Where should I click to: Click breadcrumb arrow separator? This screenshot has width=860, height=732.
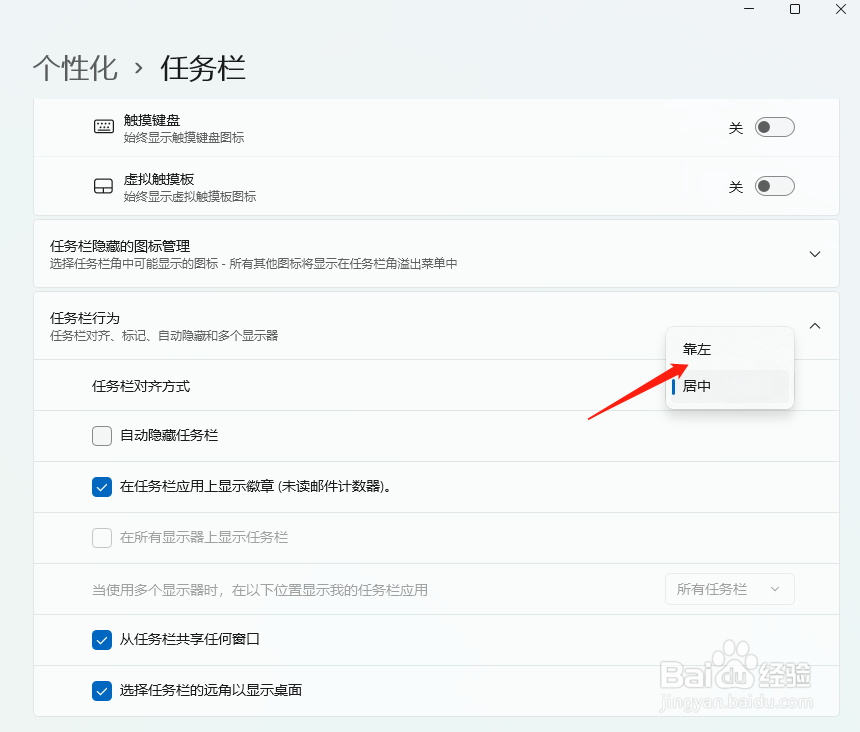(x=139, y=69)
